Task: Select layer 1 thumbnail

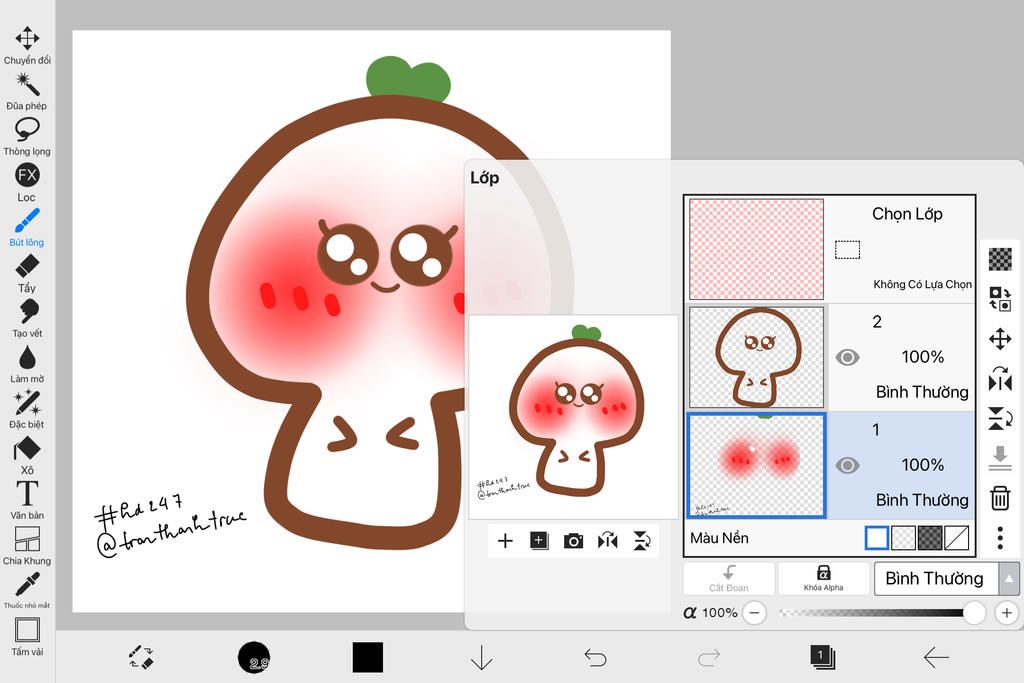Action: click(756, 465)
